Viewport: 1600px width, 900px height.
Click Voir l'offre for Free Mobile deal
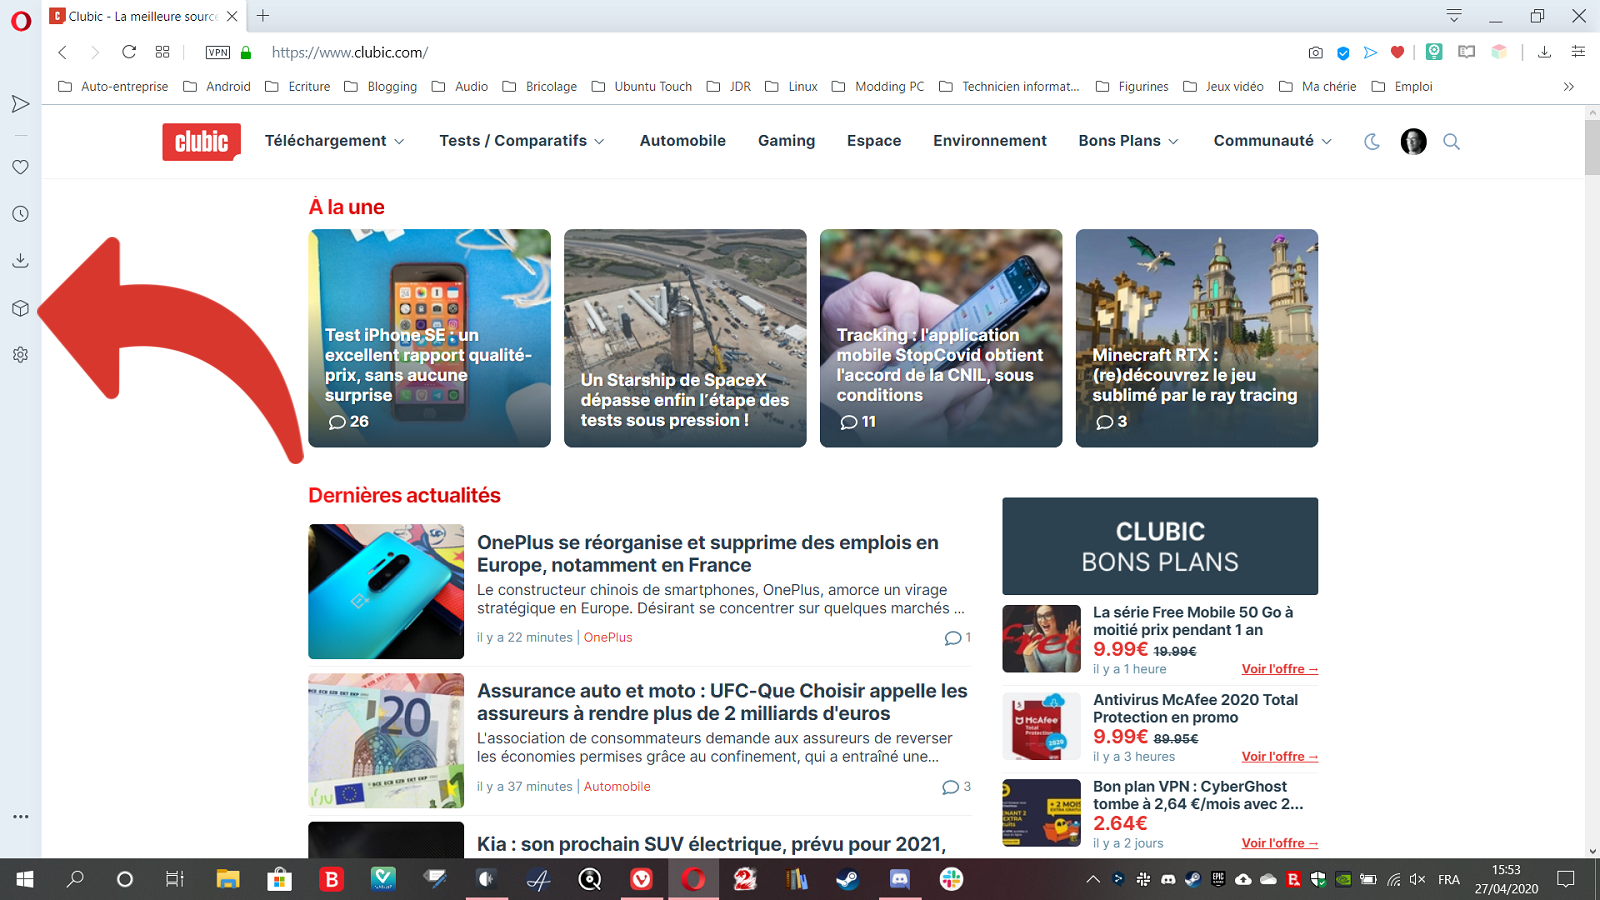click(1280, 669)
